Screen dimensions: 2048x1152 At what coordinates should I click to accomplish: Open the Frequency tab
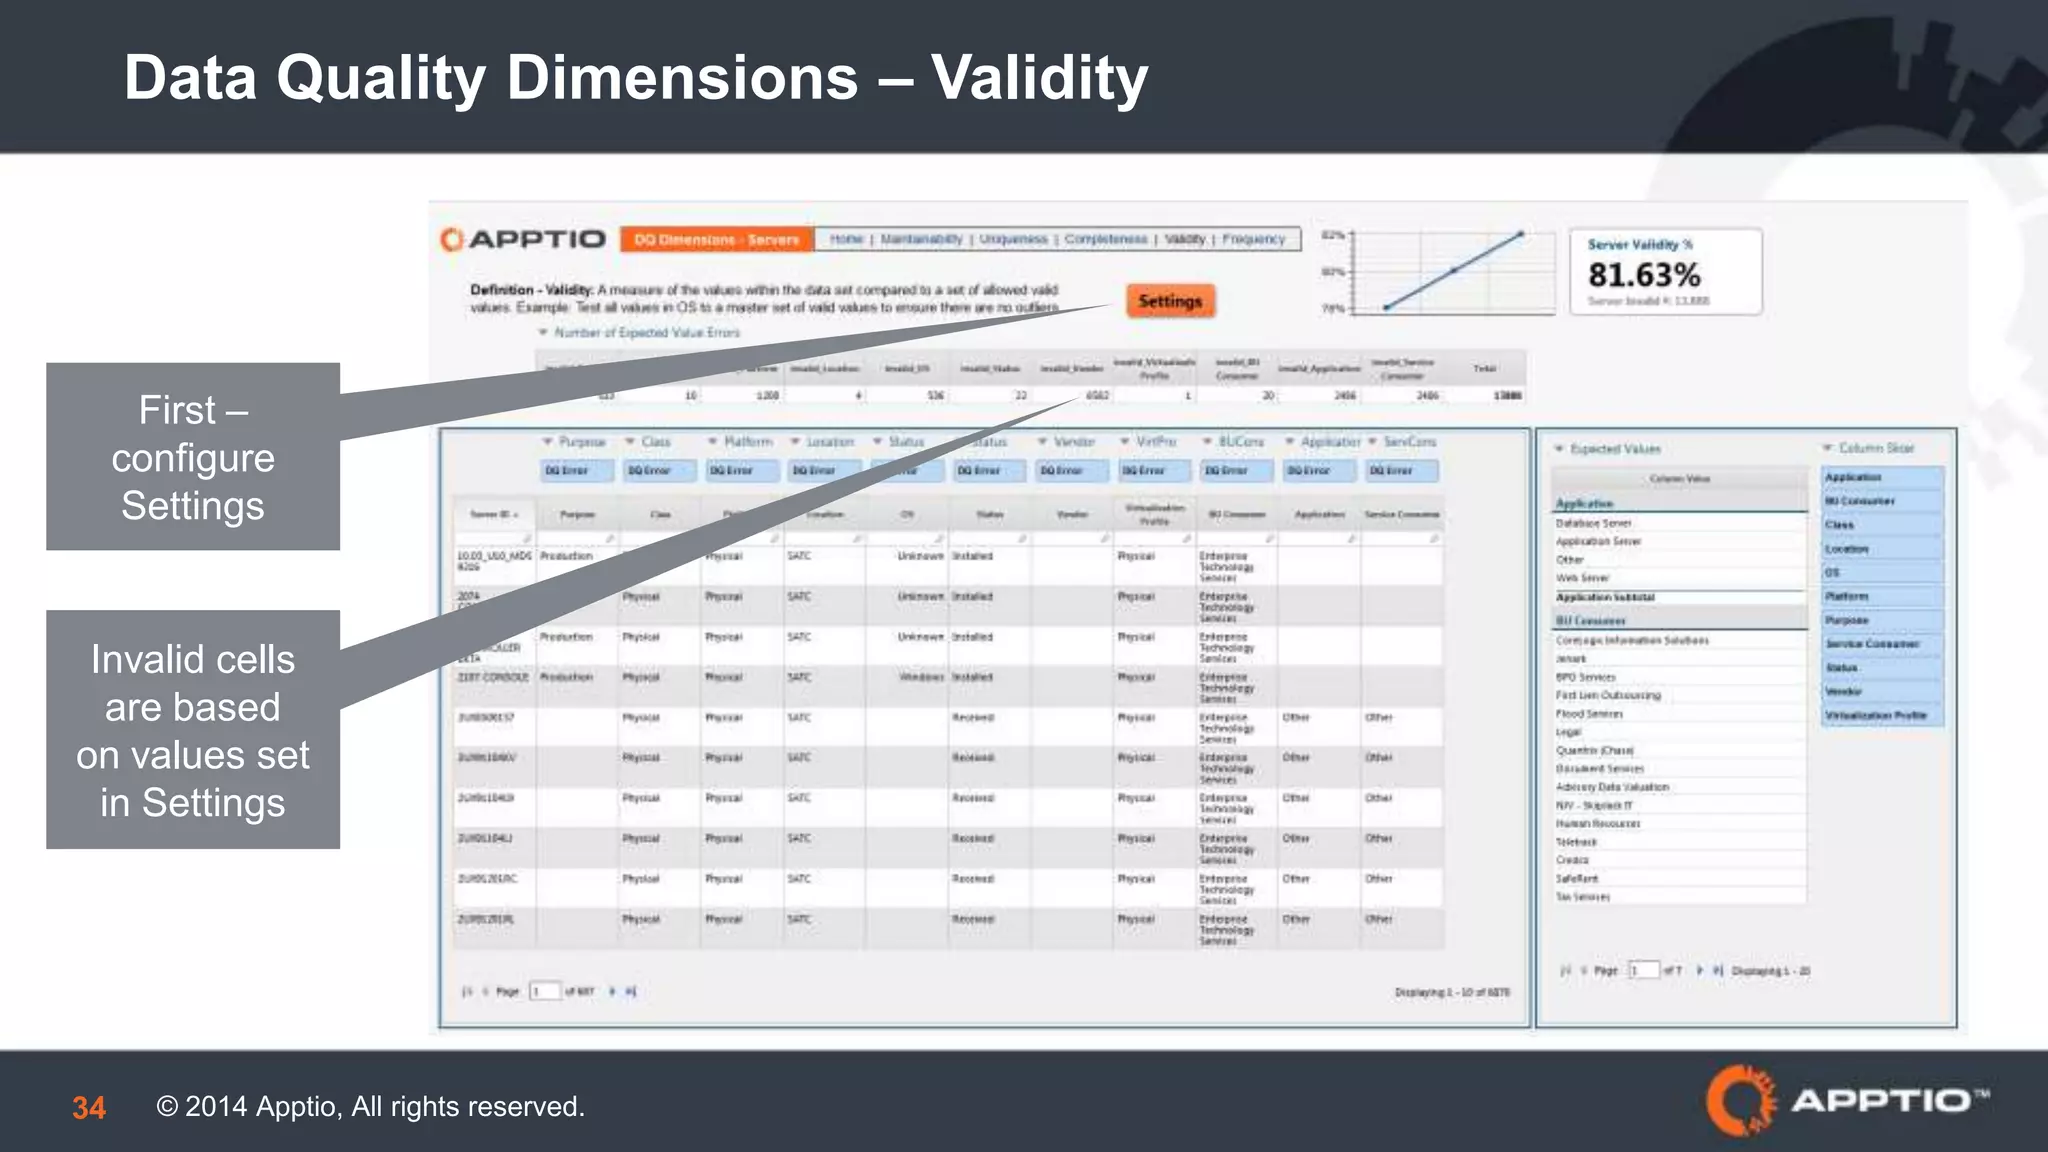(1253, 239)
